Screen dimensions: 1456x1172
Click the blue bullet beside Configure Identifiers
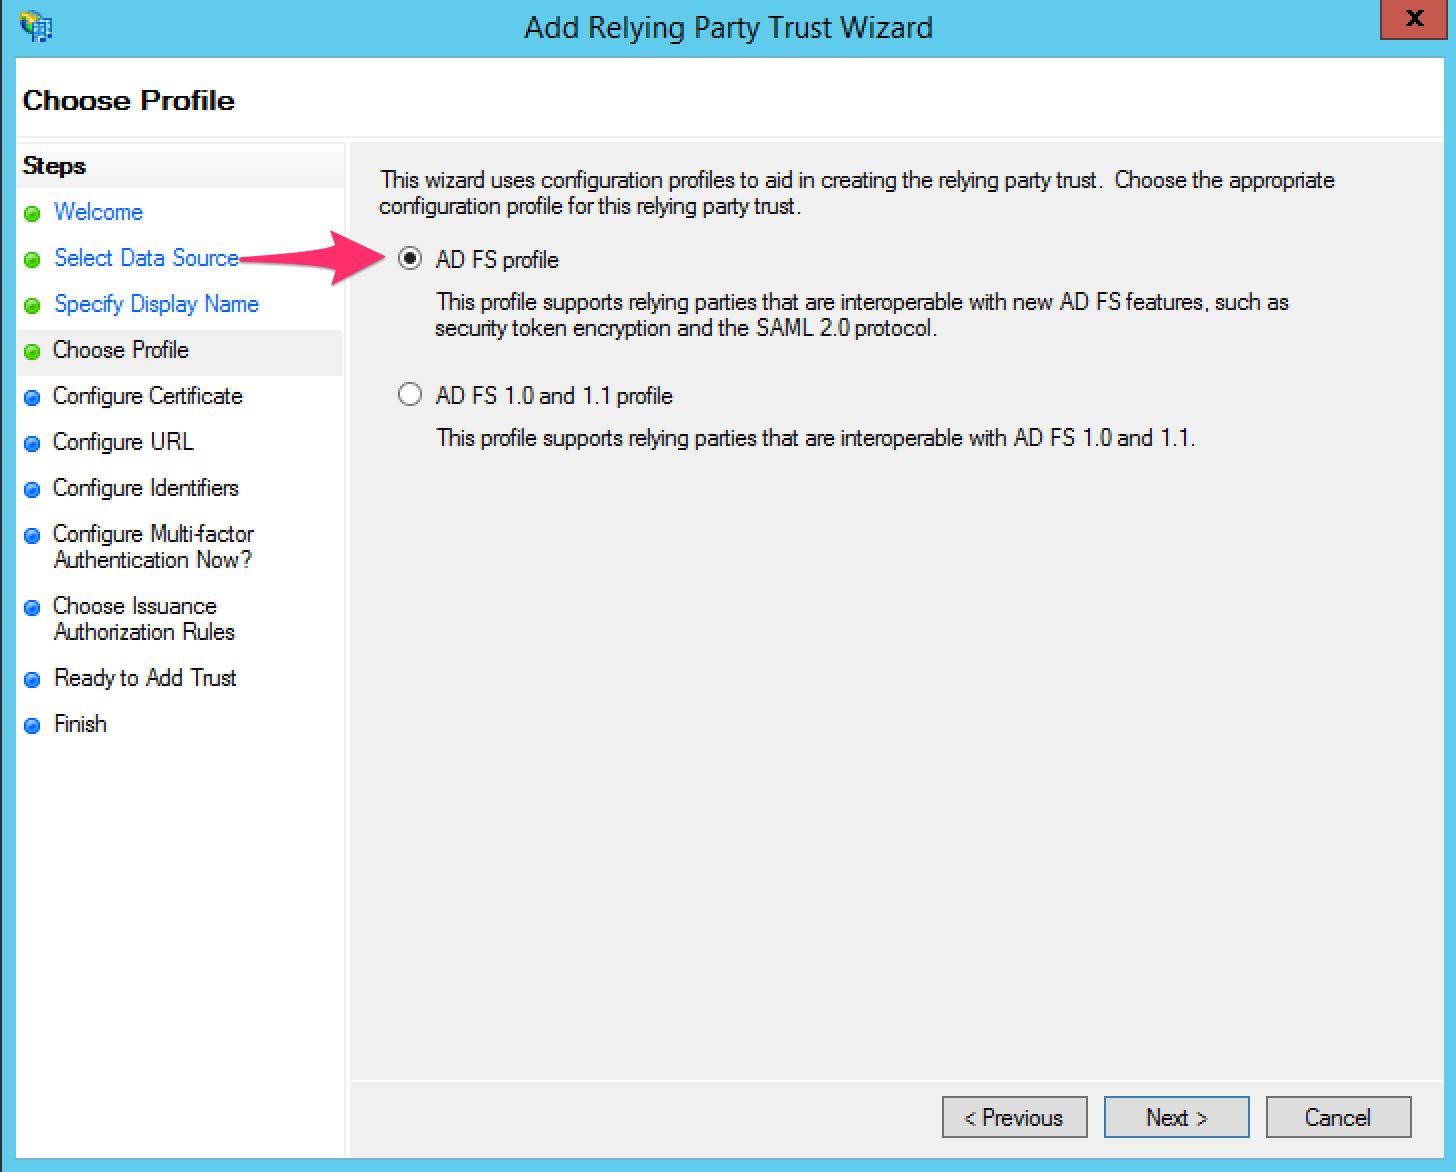32,489
